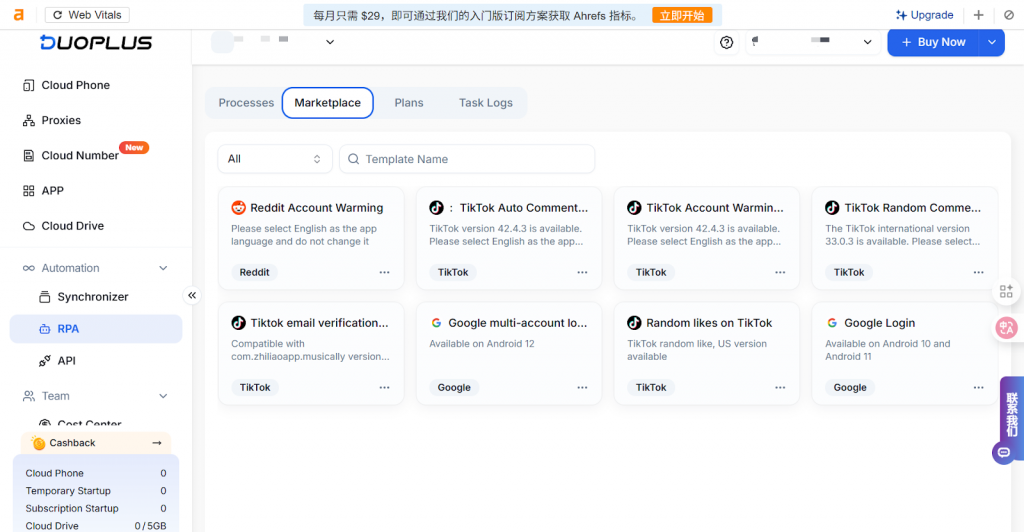
Task: Open more options on Google Login card
Action: click(x=978, y=387)
